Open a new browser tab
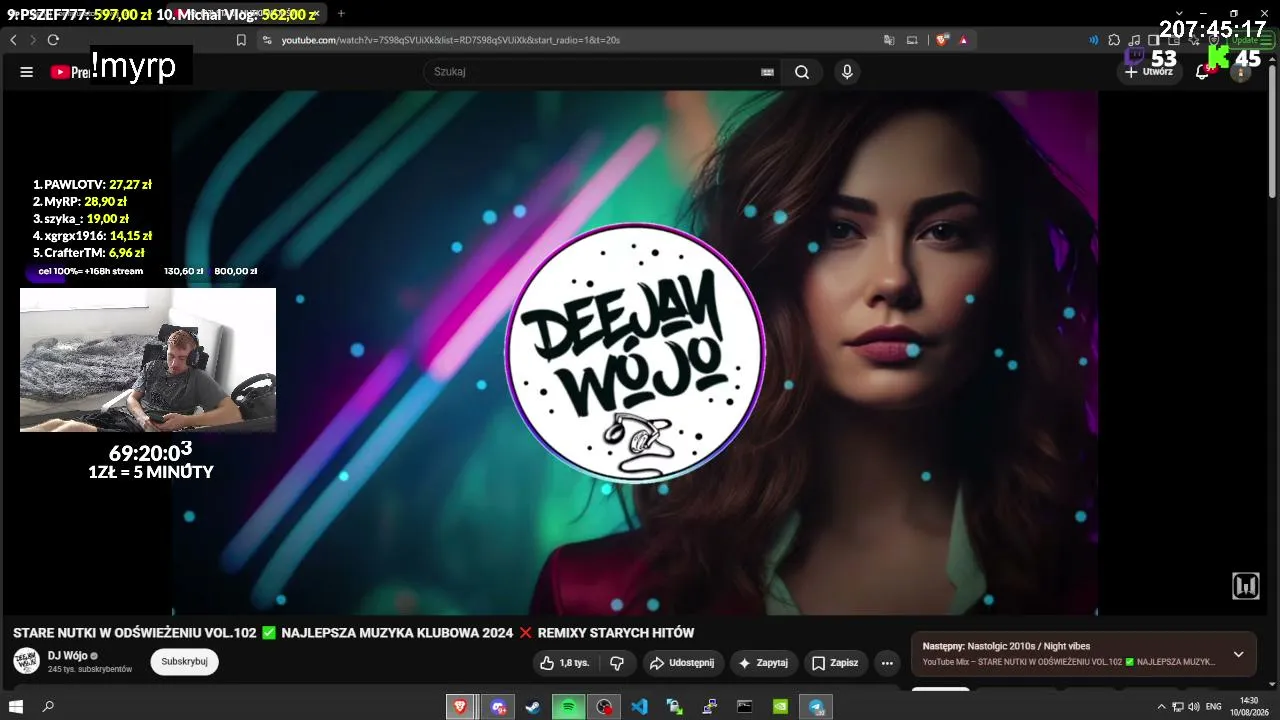Image resolution: width=1280 pixels, height=720 pixels. [341, 13]
